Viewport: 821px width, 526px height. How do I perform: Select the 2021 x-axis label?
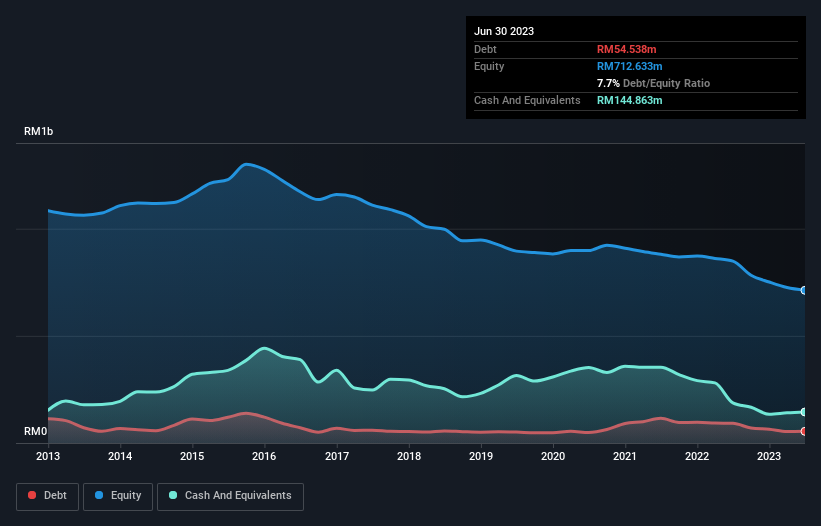(625, 457)
